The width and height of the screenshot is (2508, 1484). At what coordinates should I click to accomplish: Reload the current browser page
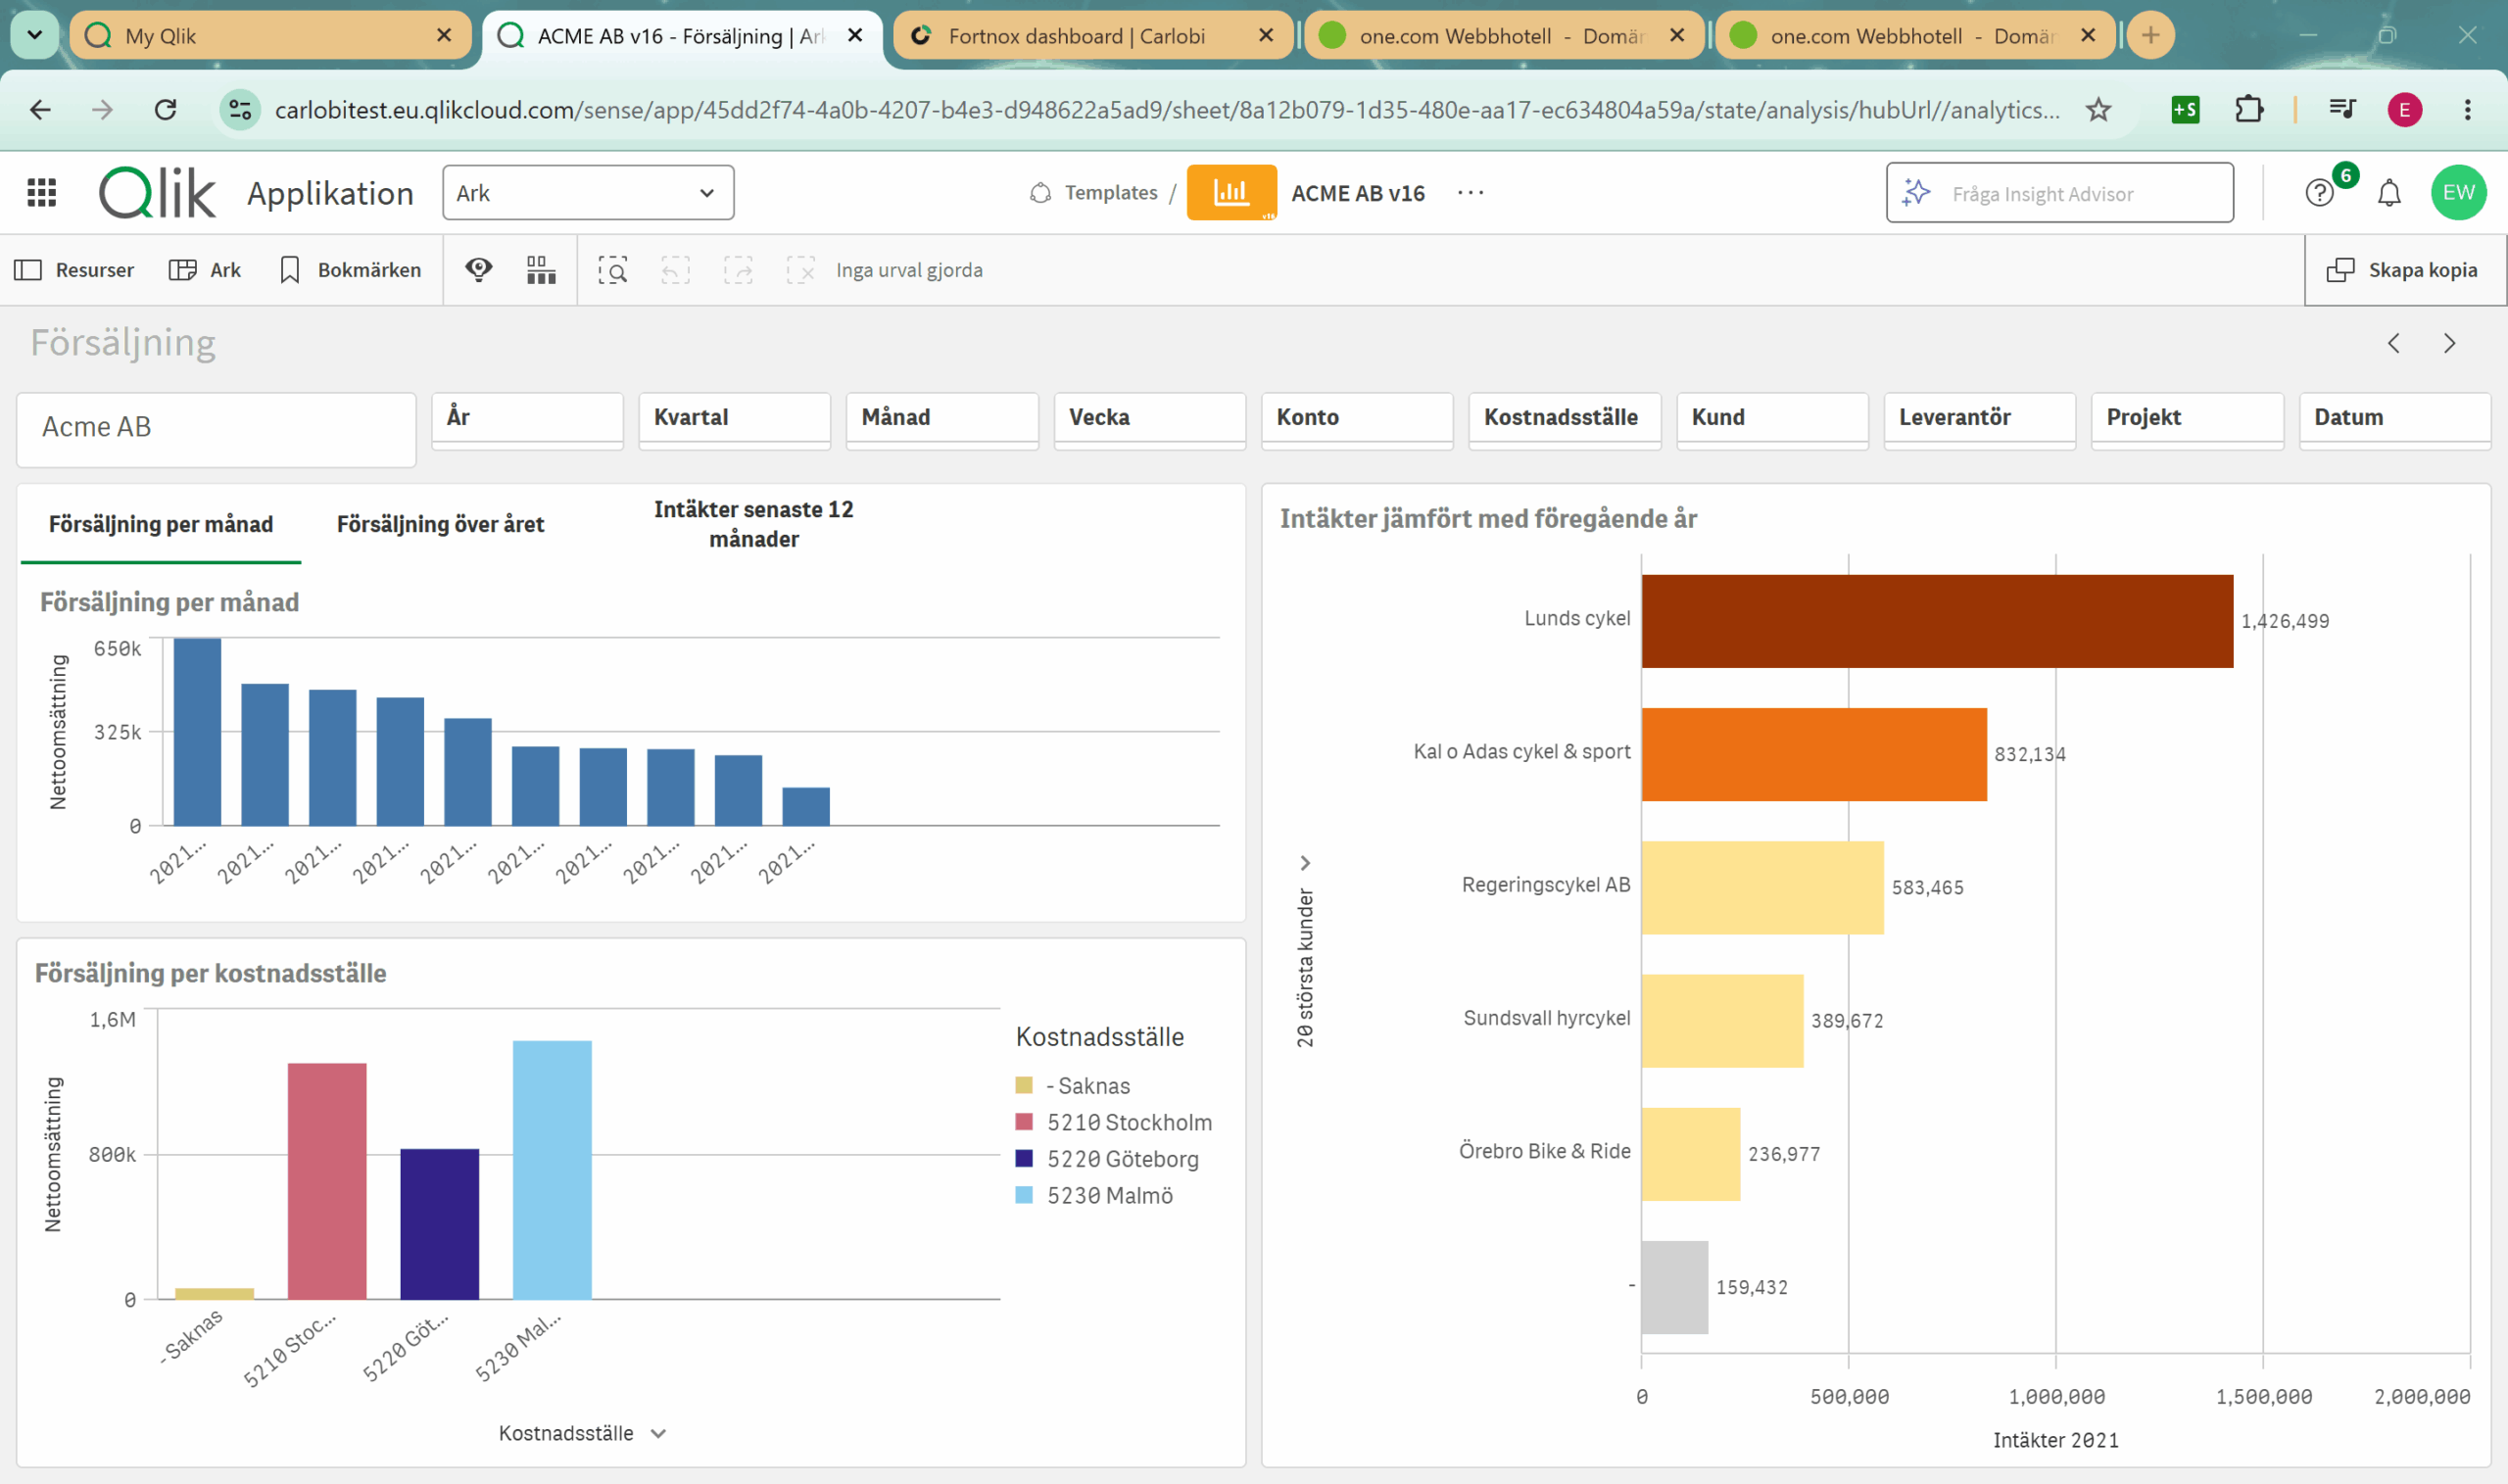(166, 109)
